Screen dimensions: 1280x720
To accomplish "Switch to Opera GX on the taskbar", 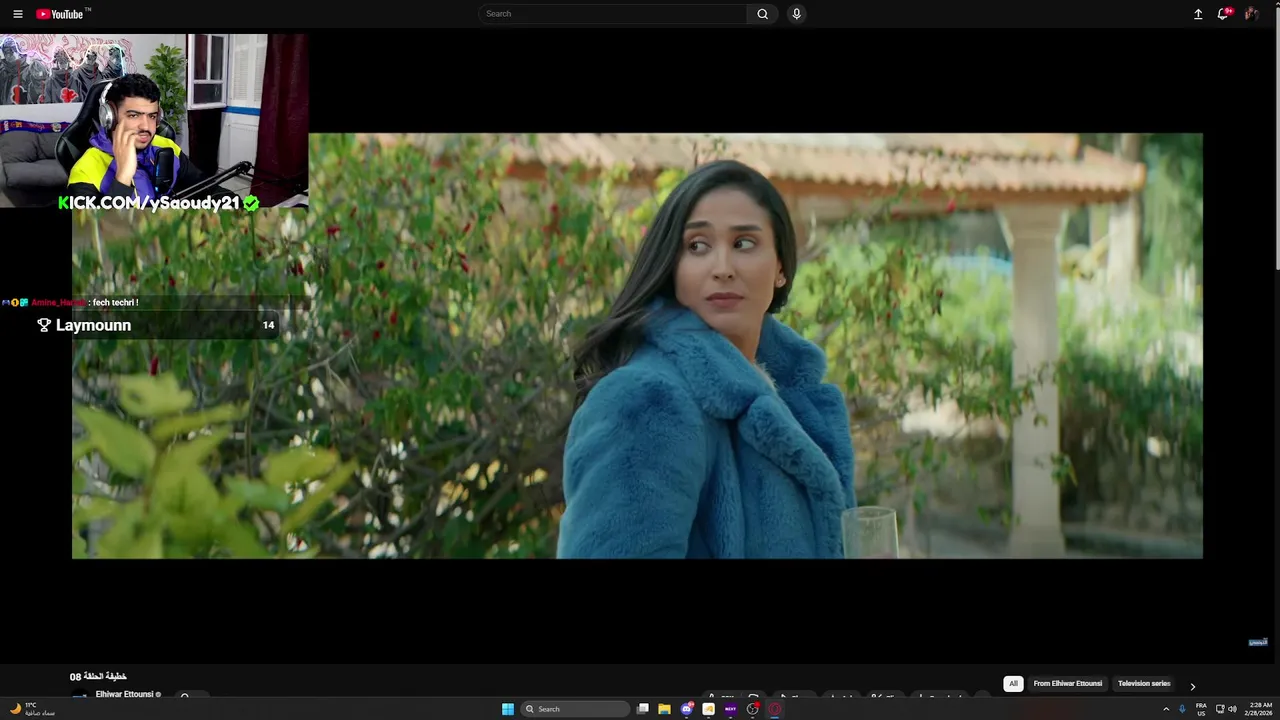I will tap(775, 709).
